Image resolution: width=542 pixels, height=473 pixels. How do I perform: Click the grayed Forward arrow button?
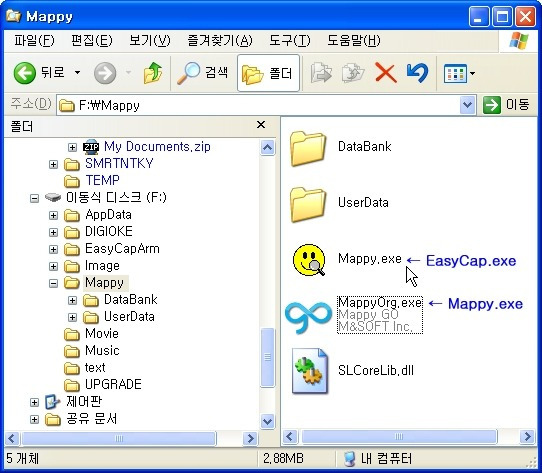tap(105, 73)
